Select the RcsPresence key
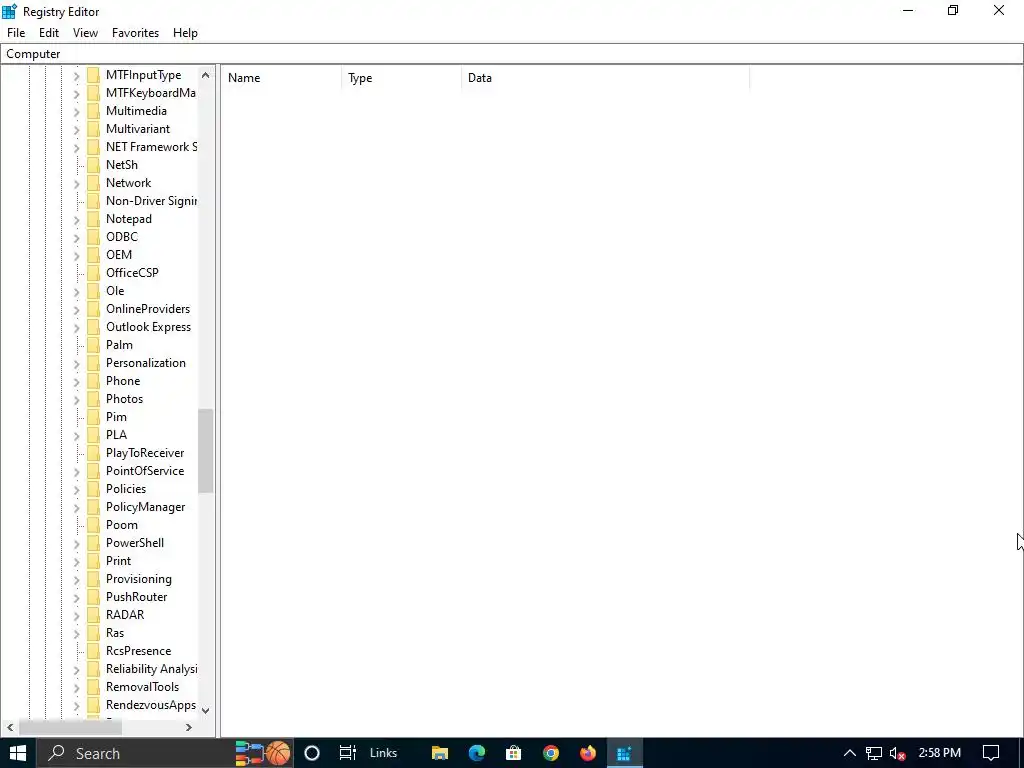 click(138, 651)
